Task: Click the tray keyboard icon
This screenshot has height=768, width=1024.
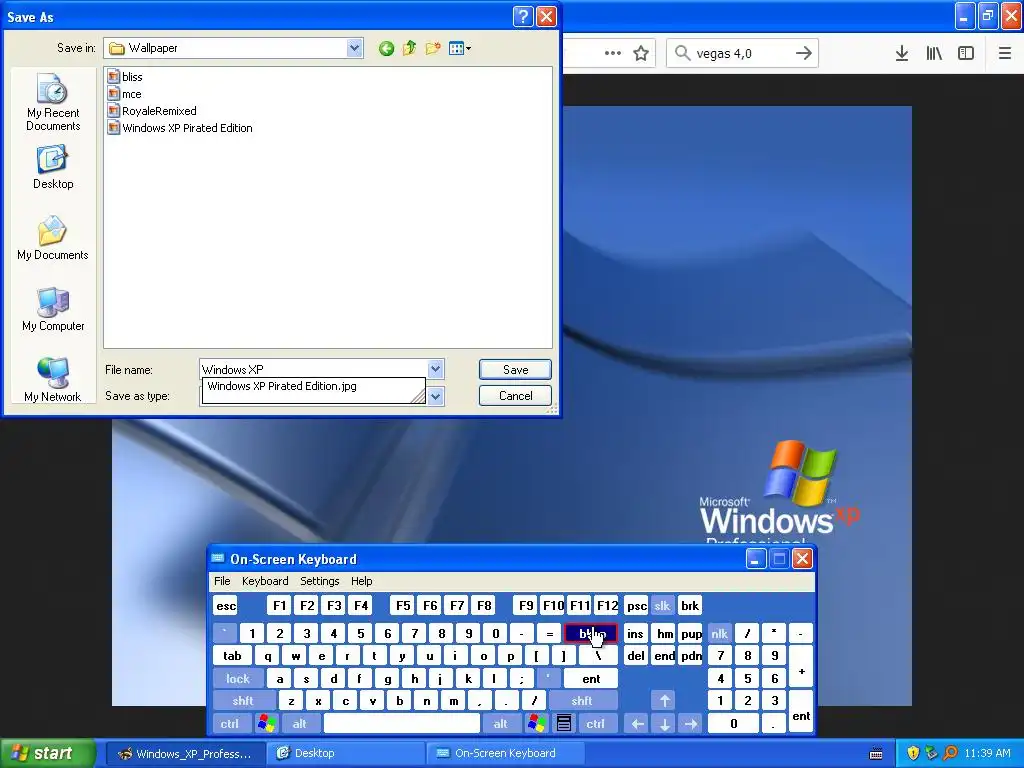Action: coord(876,754)
